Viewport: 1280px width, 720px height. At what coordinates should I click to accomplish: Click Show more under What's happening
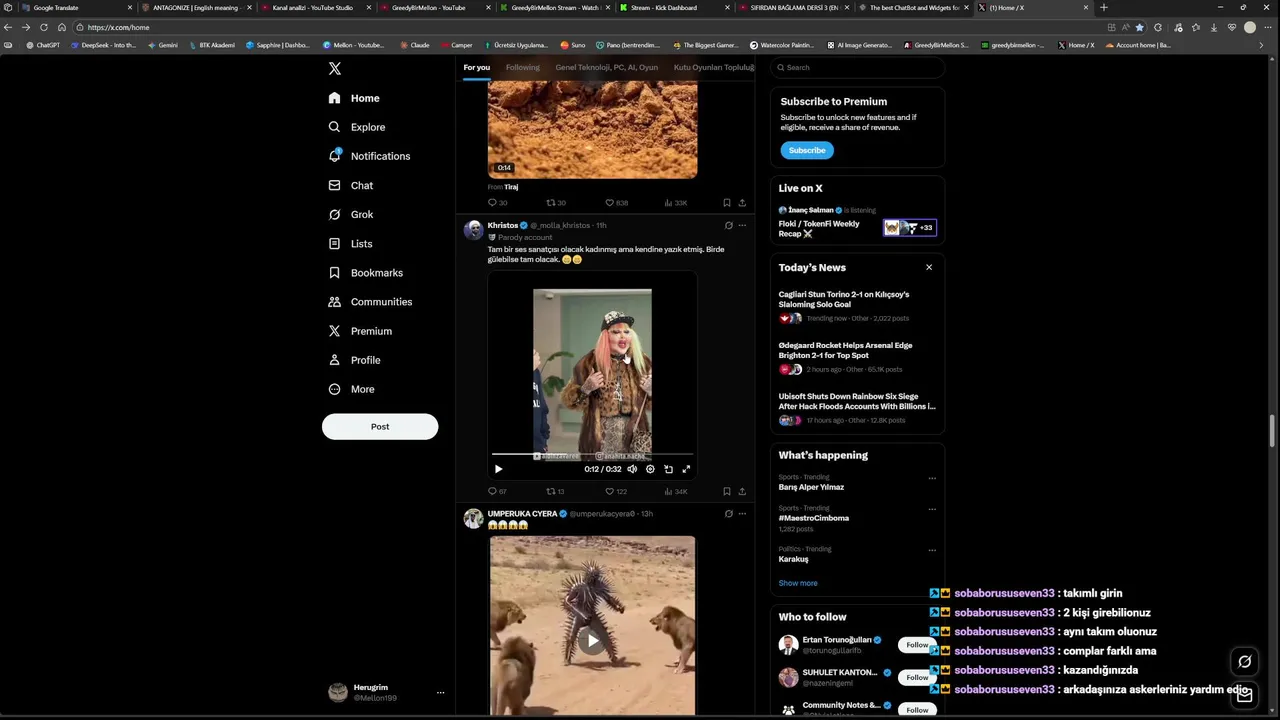[x=798, y=583]
